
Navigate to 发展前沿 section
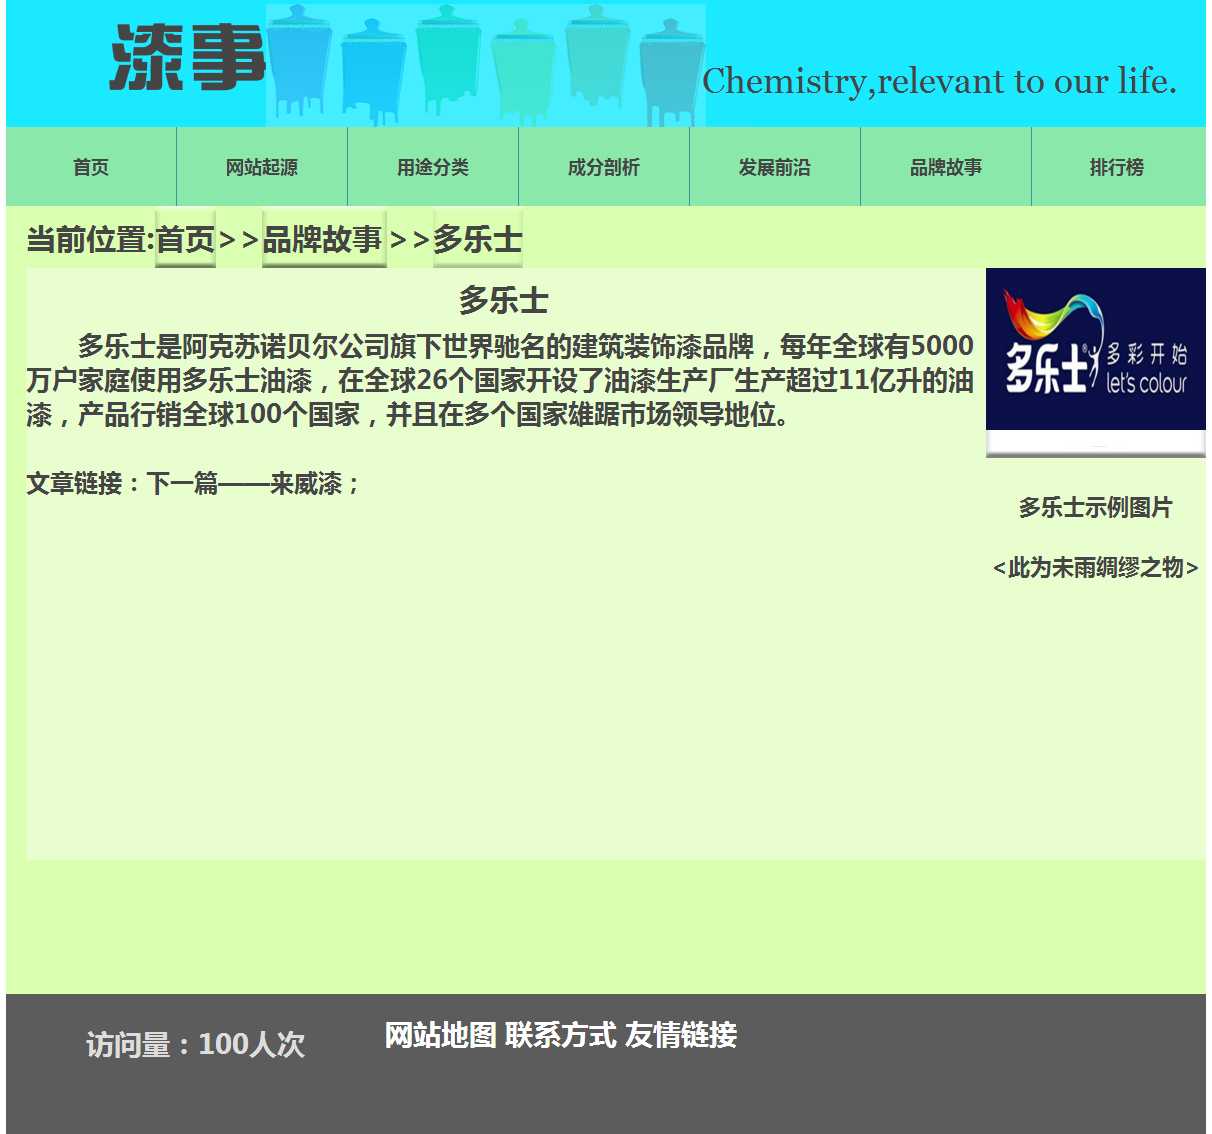click(x=775, y=167)
